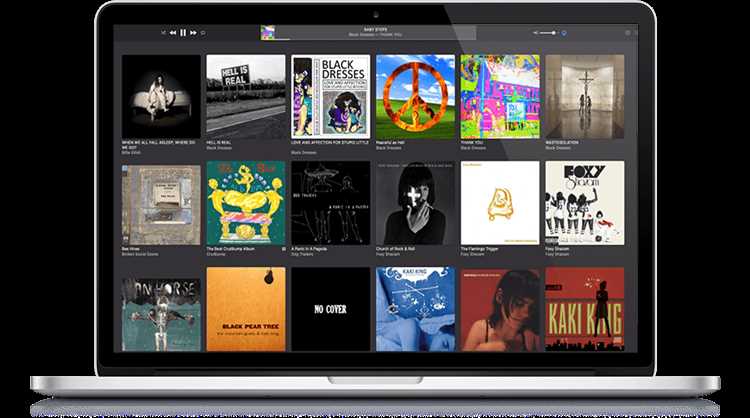Click the THANK YOU album title
This screenshot has width=750, height=418.
[x=472, y=143]
